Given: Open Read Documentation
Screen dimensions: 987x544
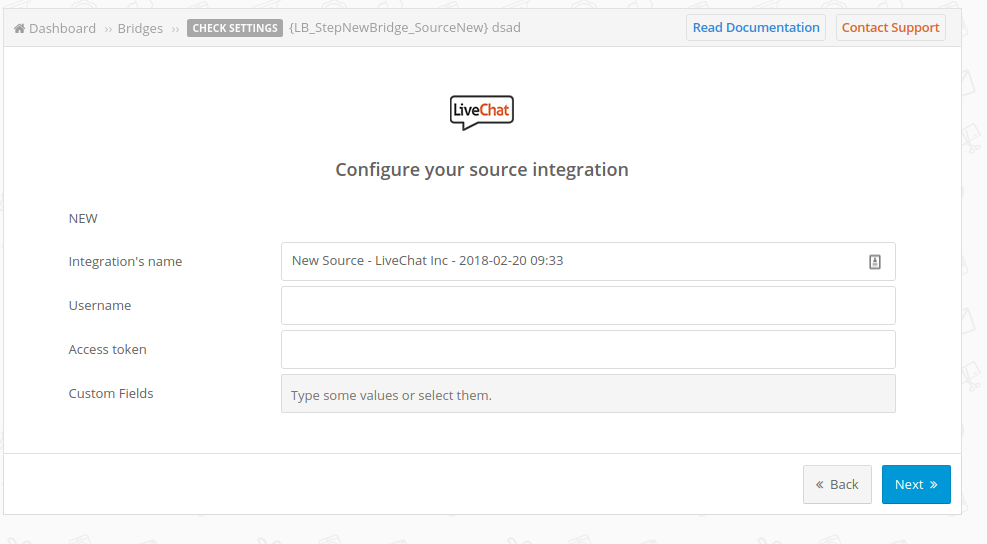Looking at the screenshot, I should pos(756,28).
